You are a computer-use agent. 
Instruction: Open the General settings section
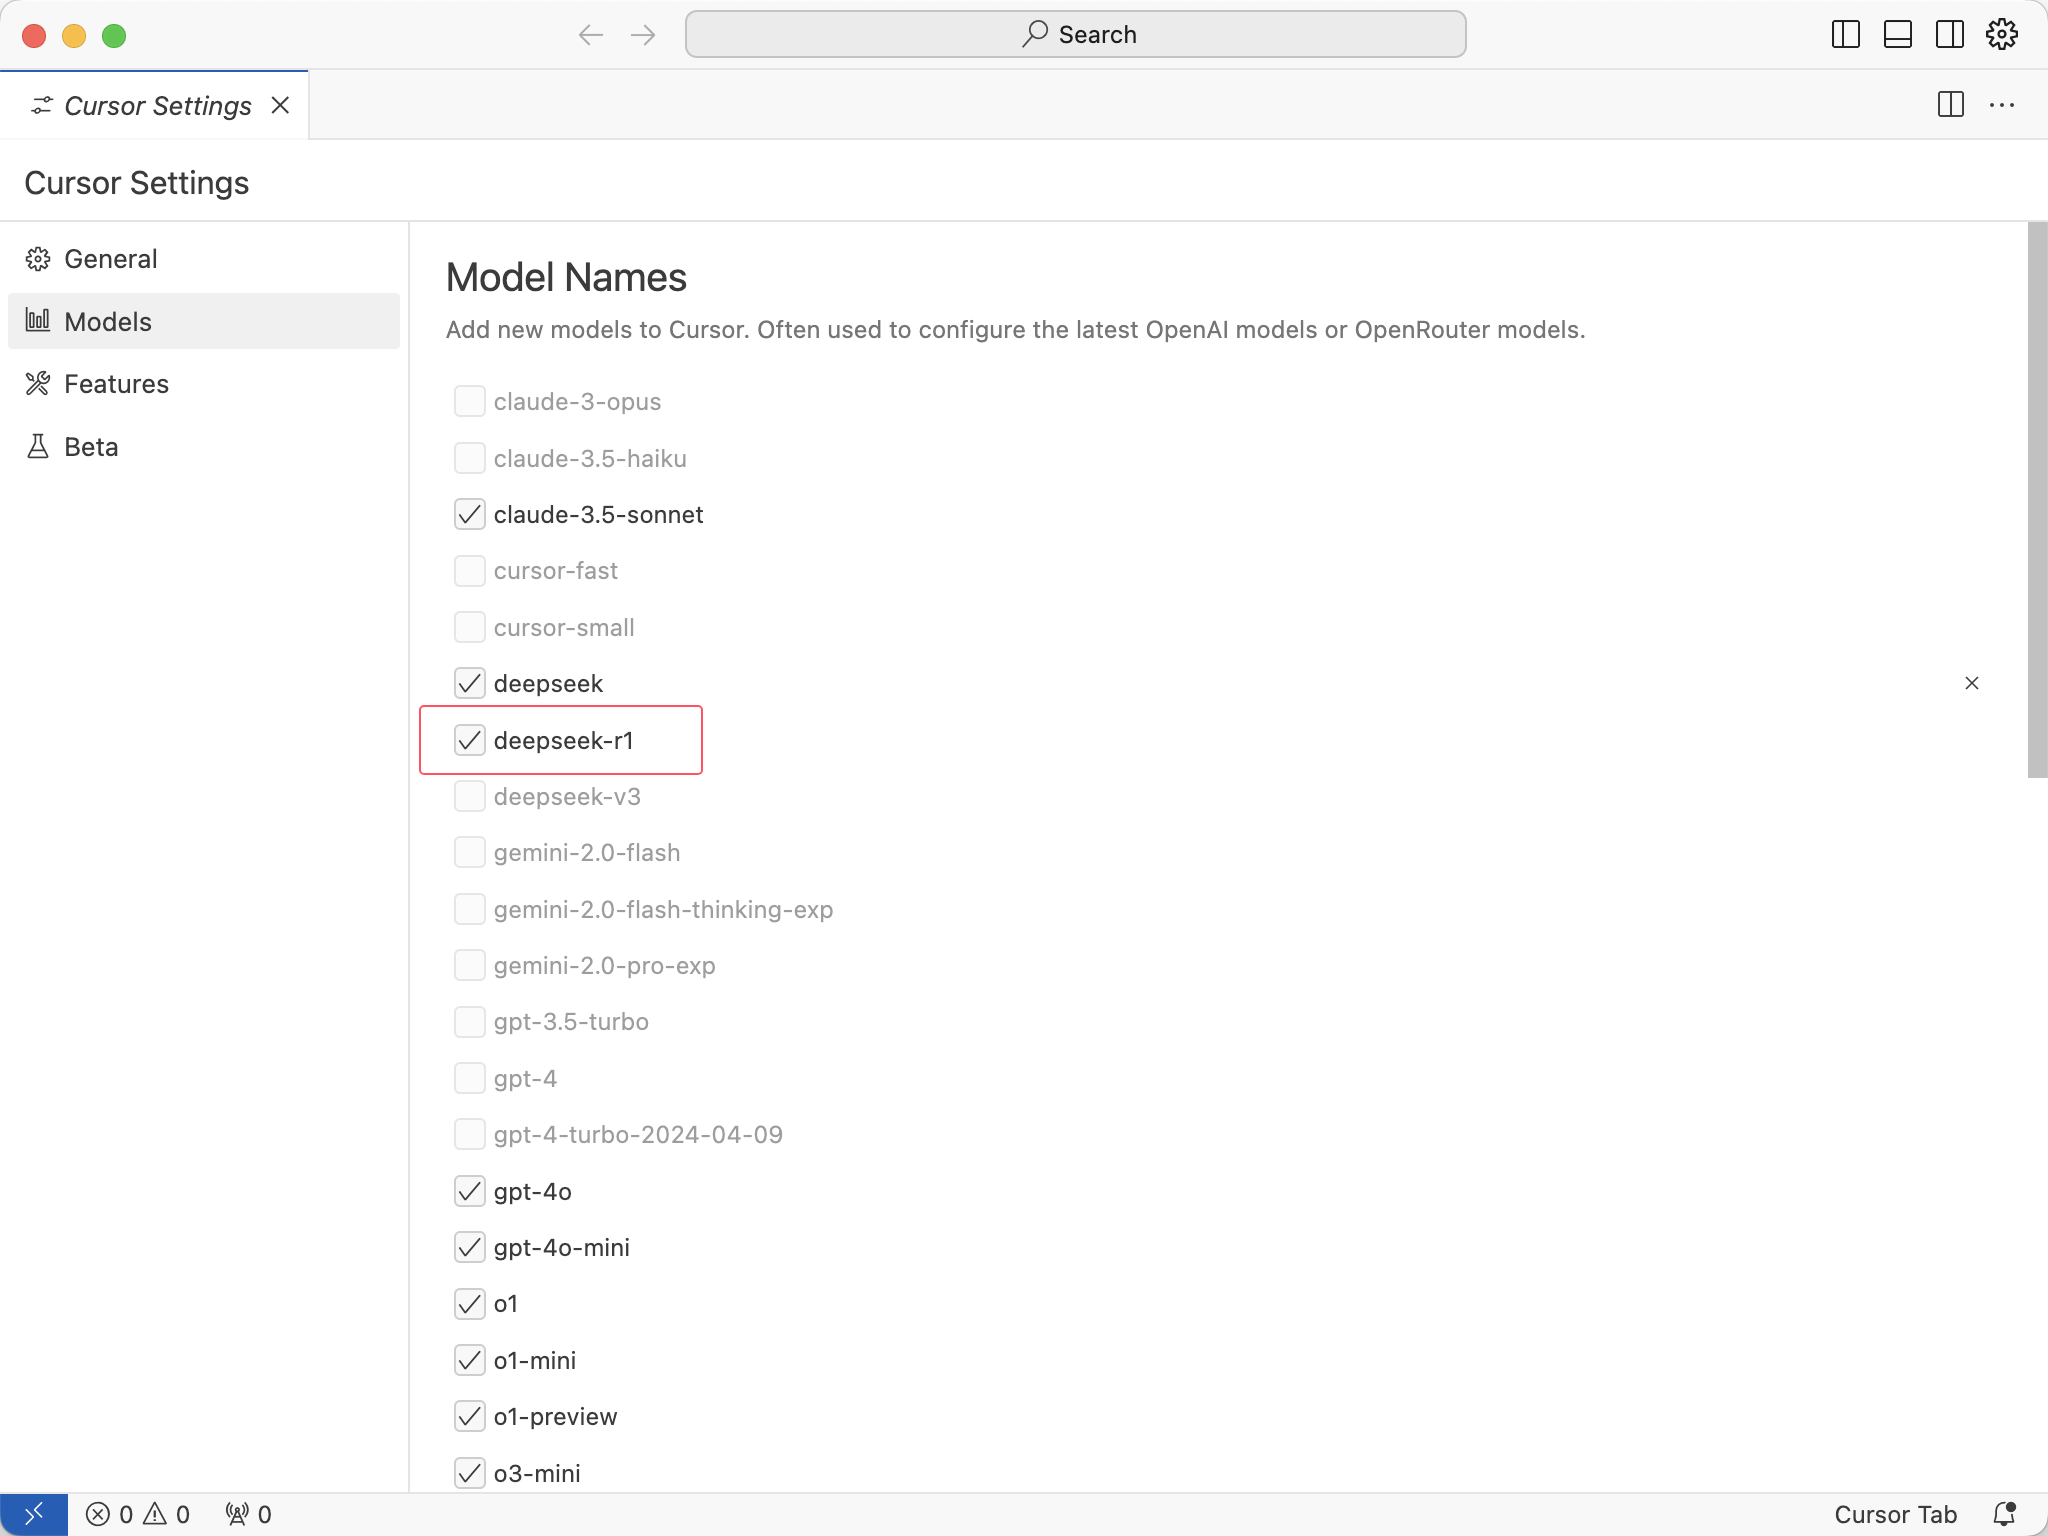(x=110, y=259)
